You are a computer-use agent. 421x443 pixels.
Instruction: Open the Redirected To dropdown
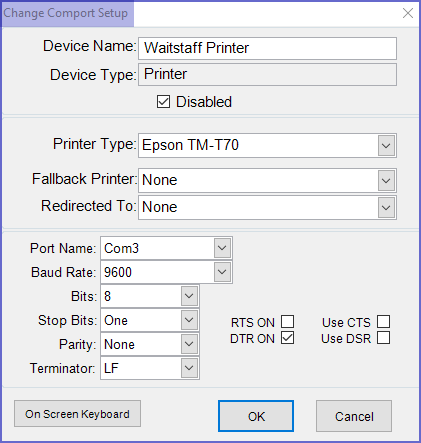[386, 207]
